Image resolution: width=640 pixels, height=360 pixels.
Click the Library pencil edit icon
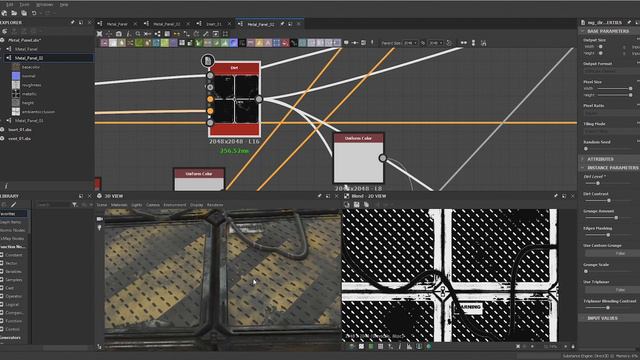point(13,204)
